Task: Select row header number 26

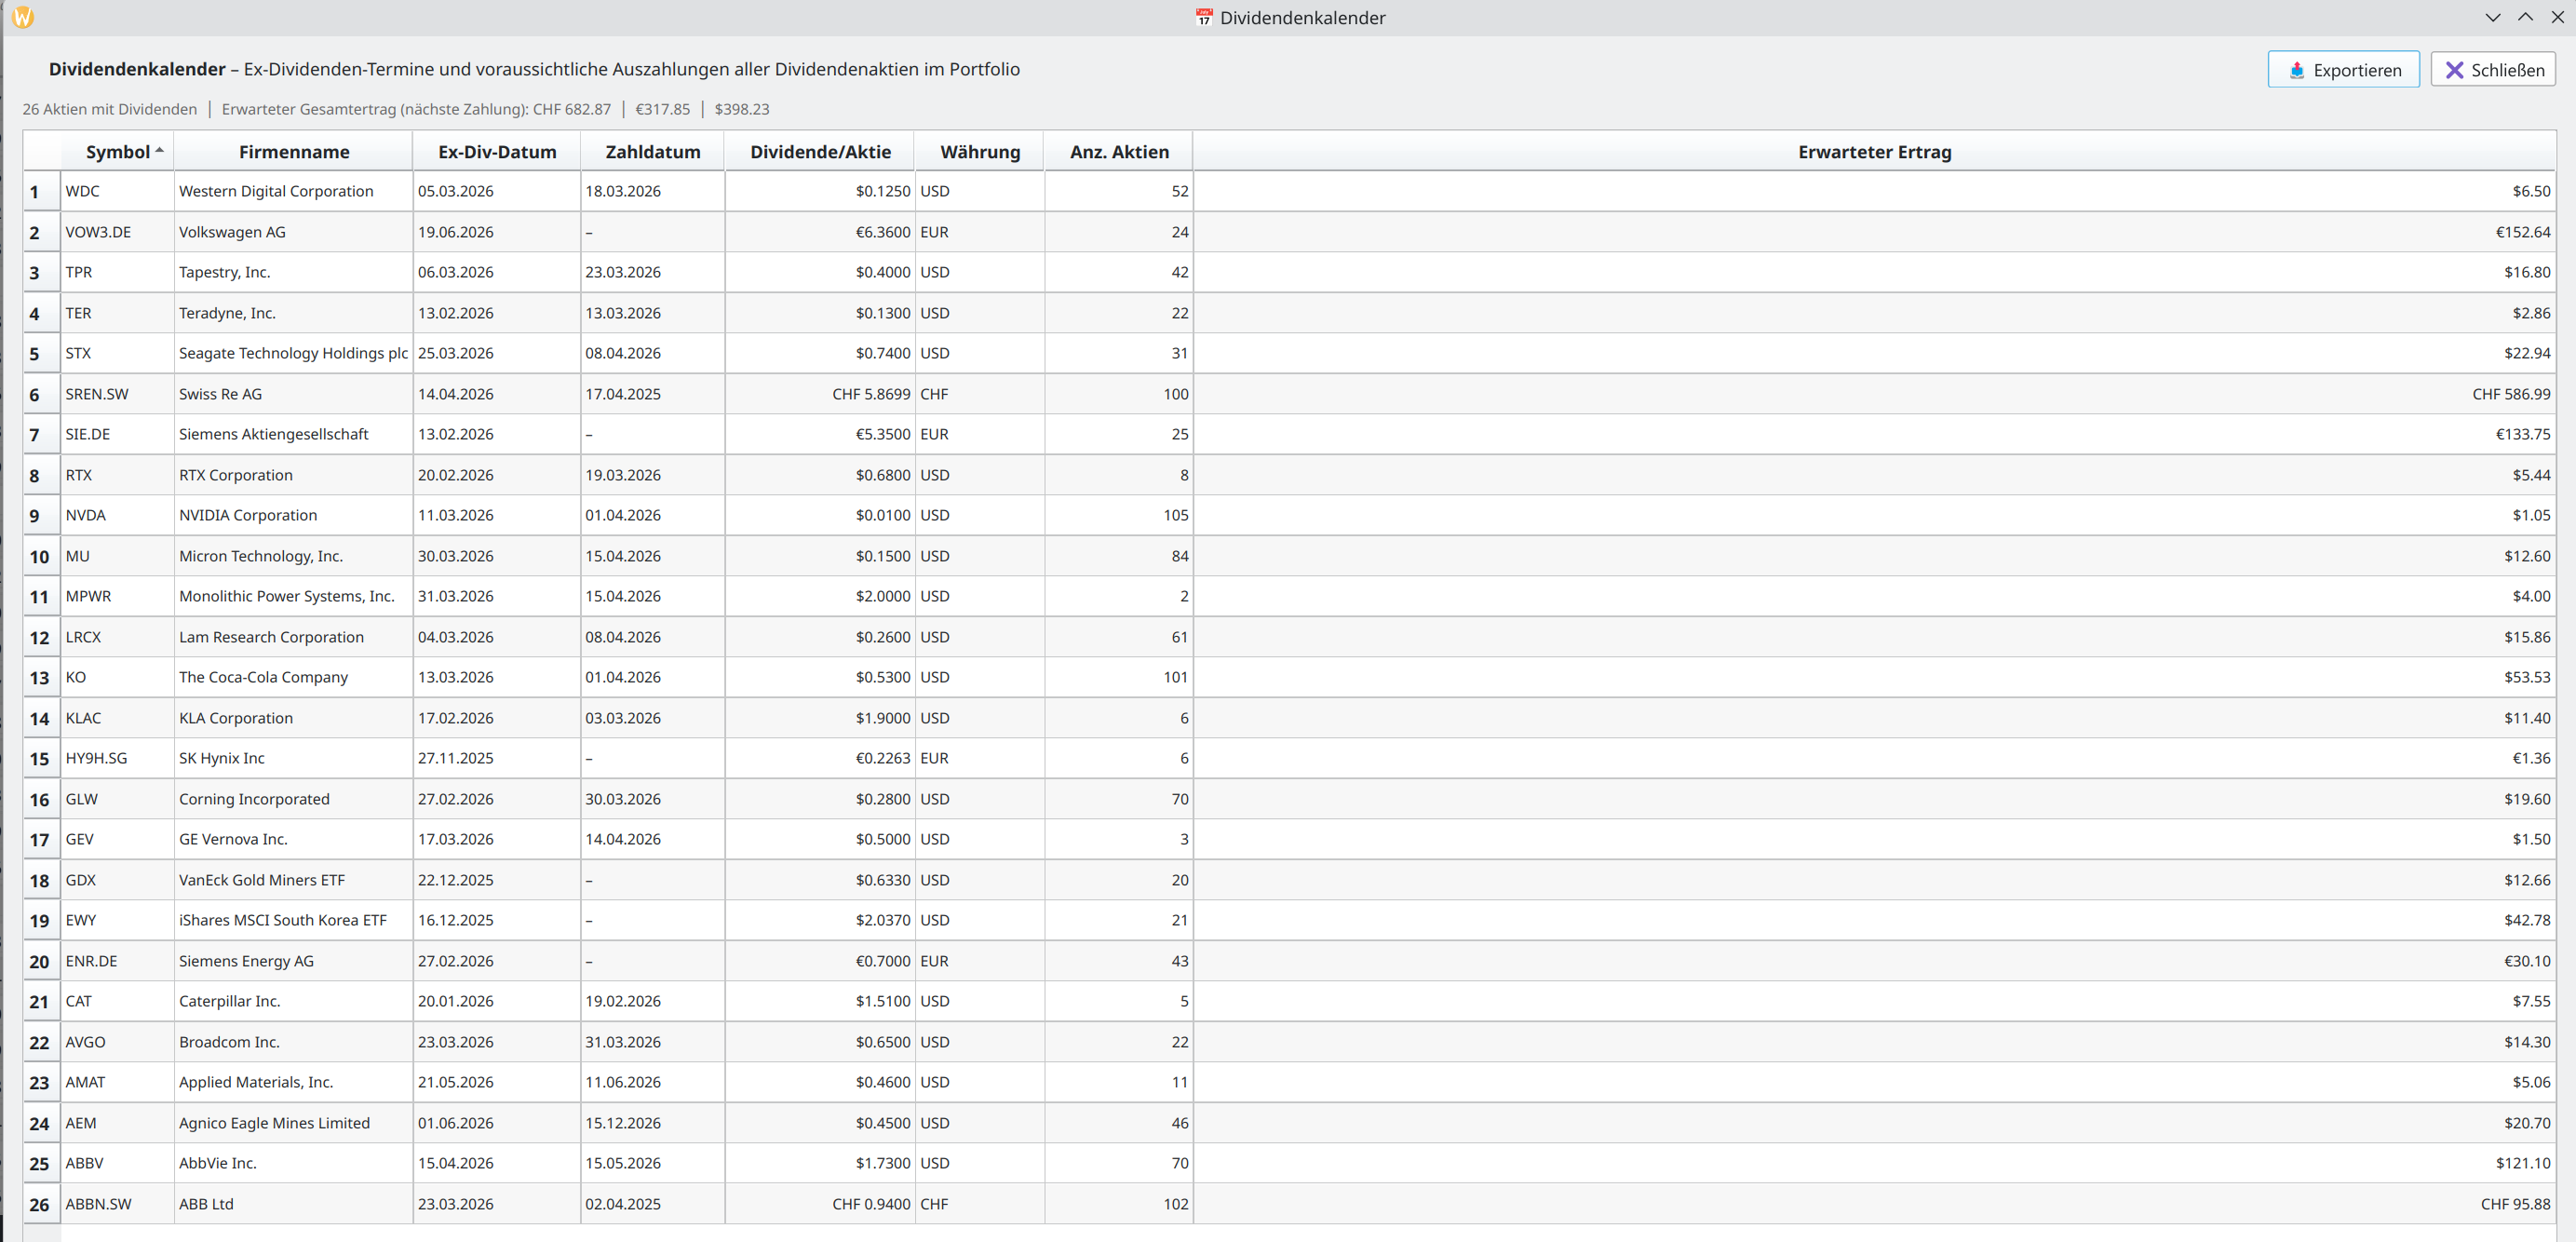Action: click(x=42, y=1205)
